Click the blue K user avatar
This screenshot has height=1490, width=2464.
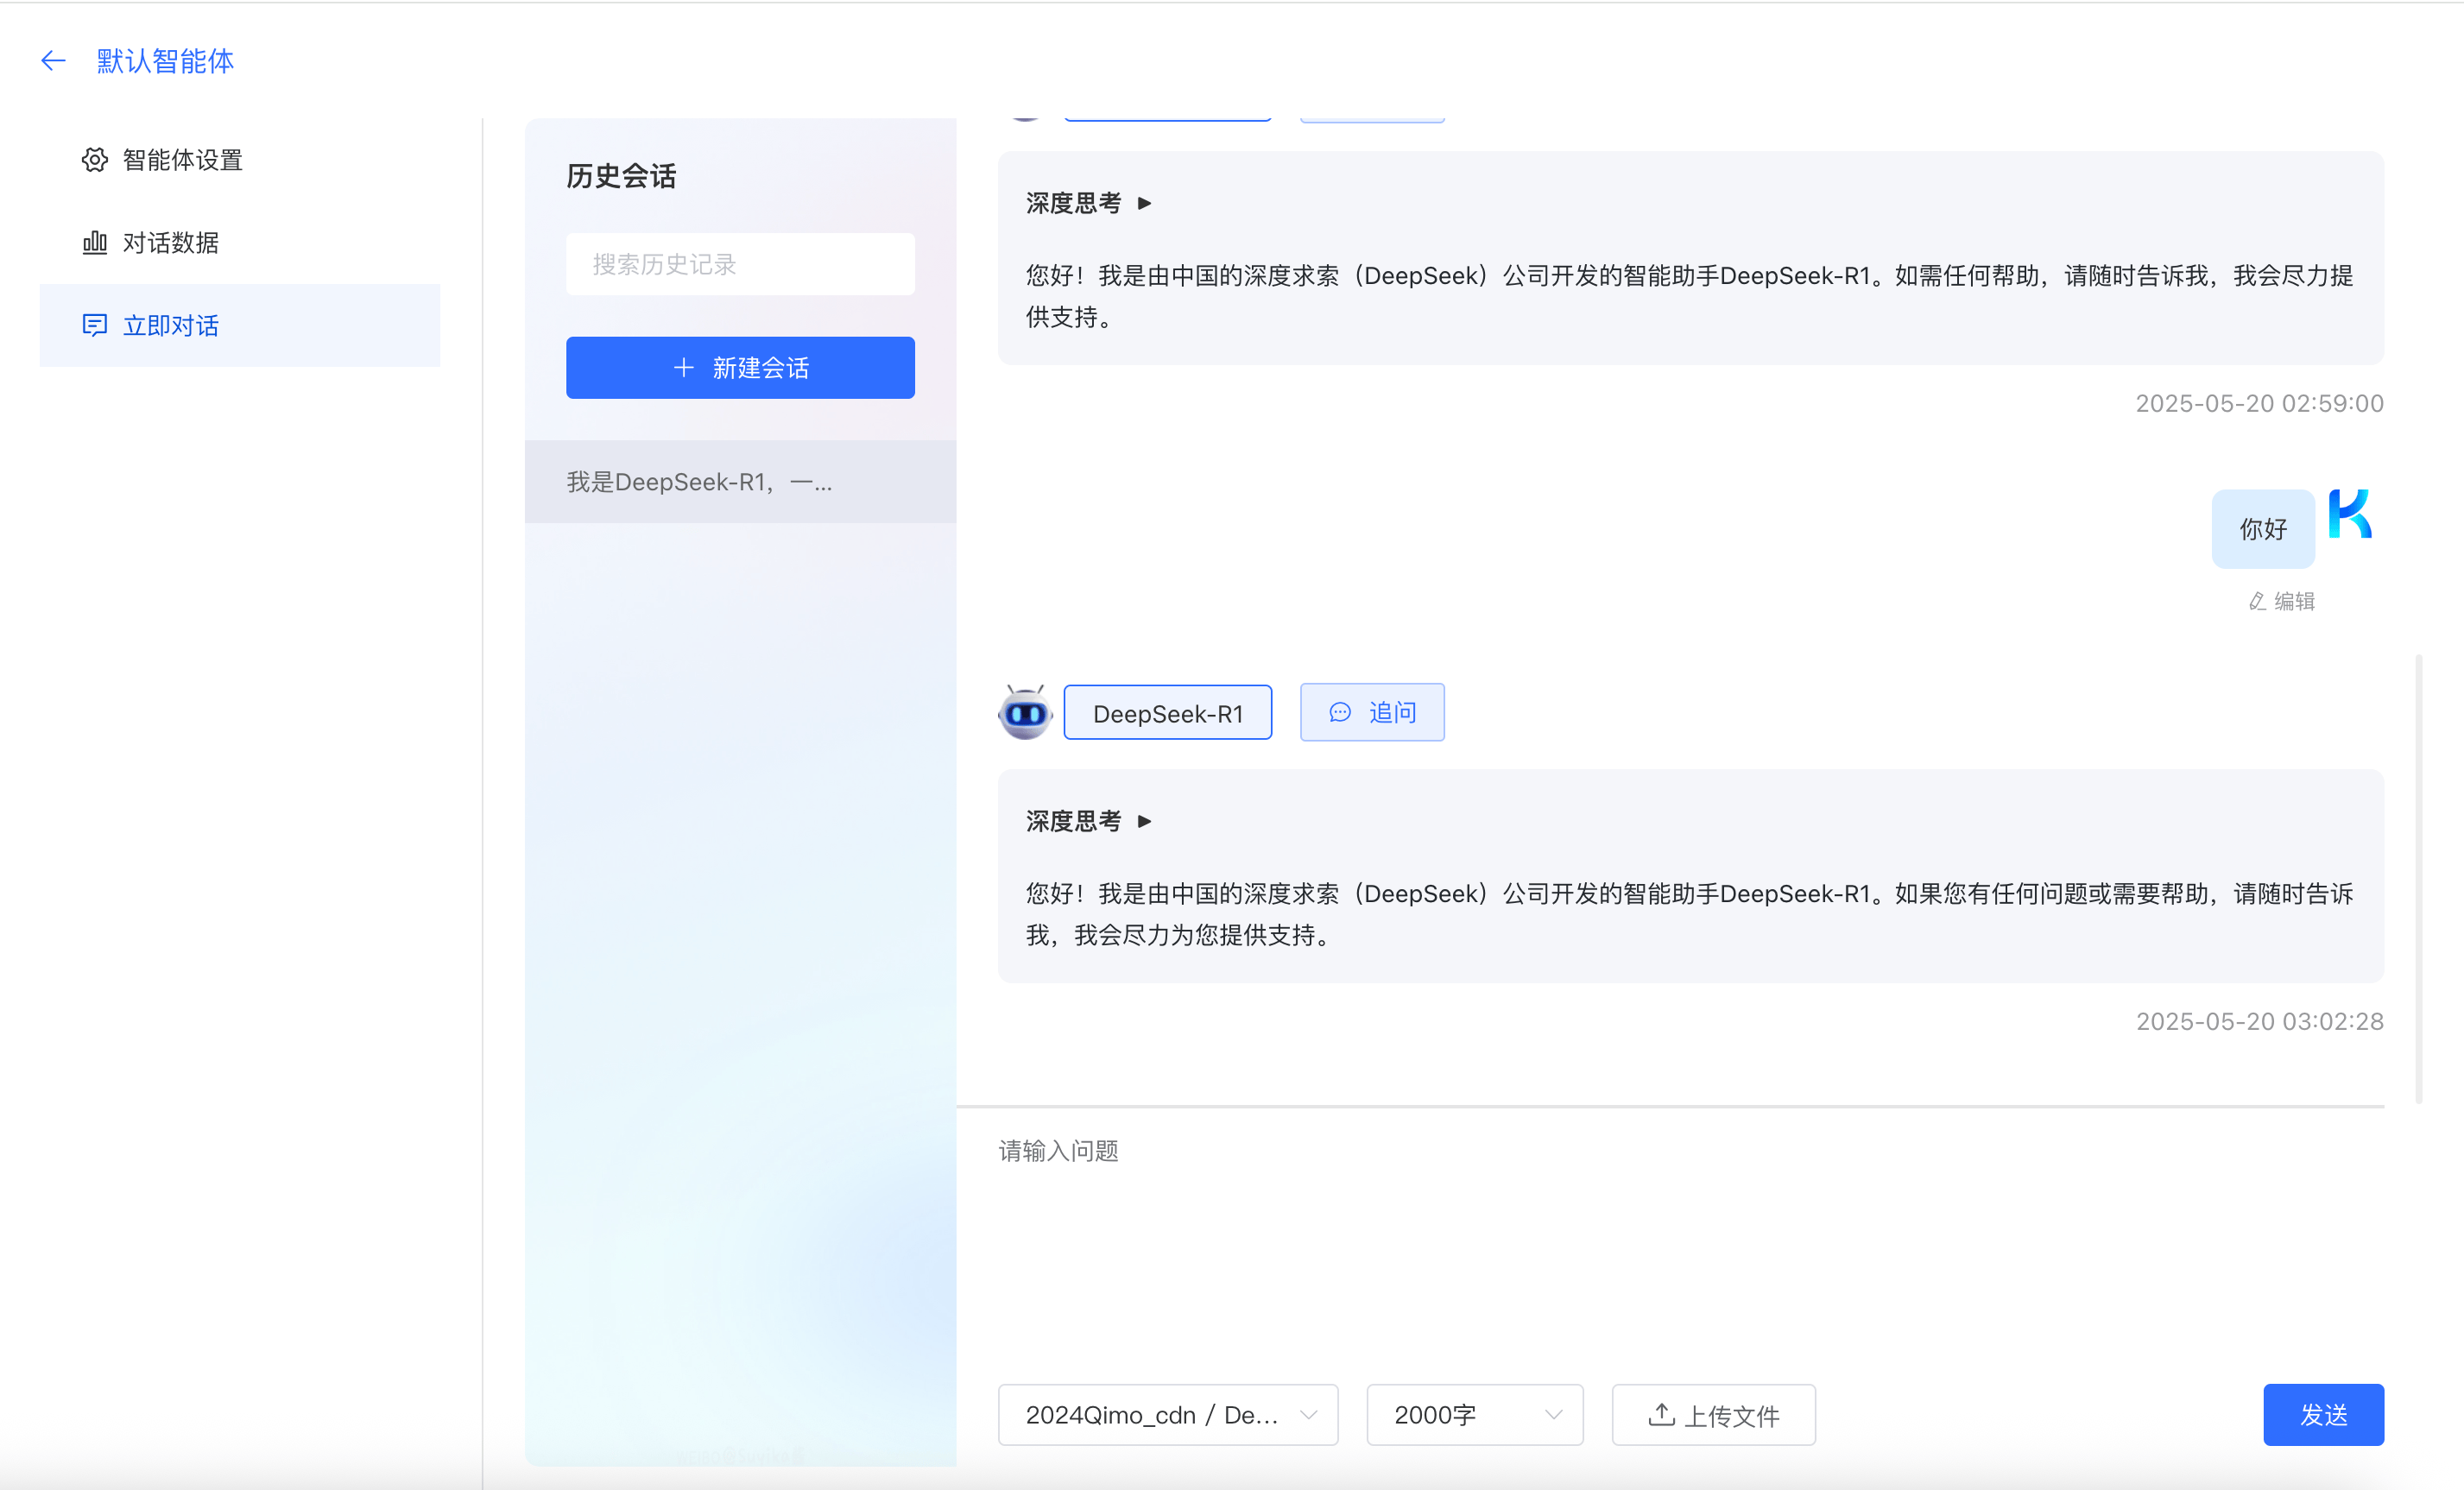[2350, 515]
